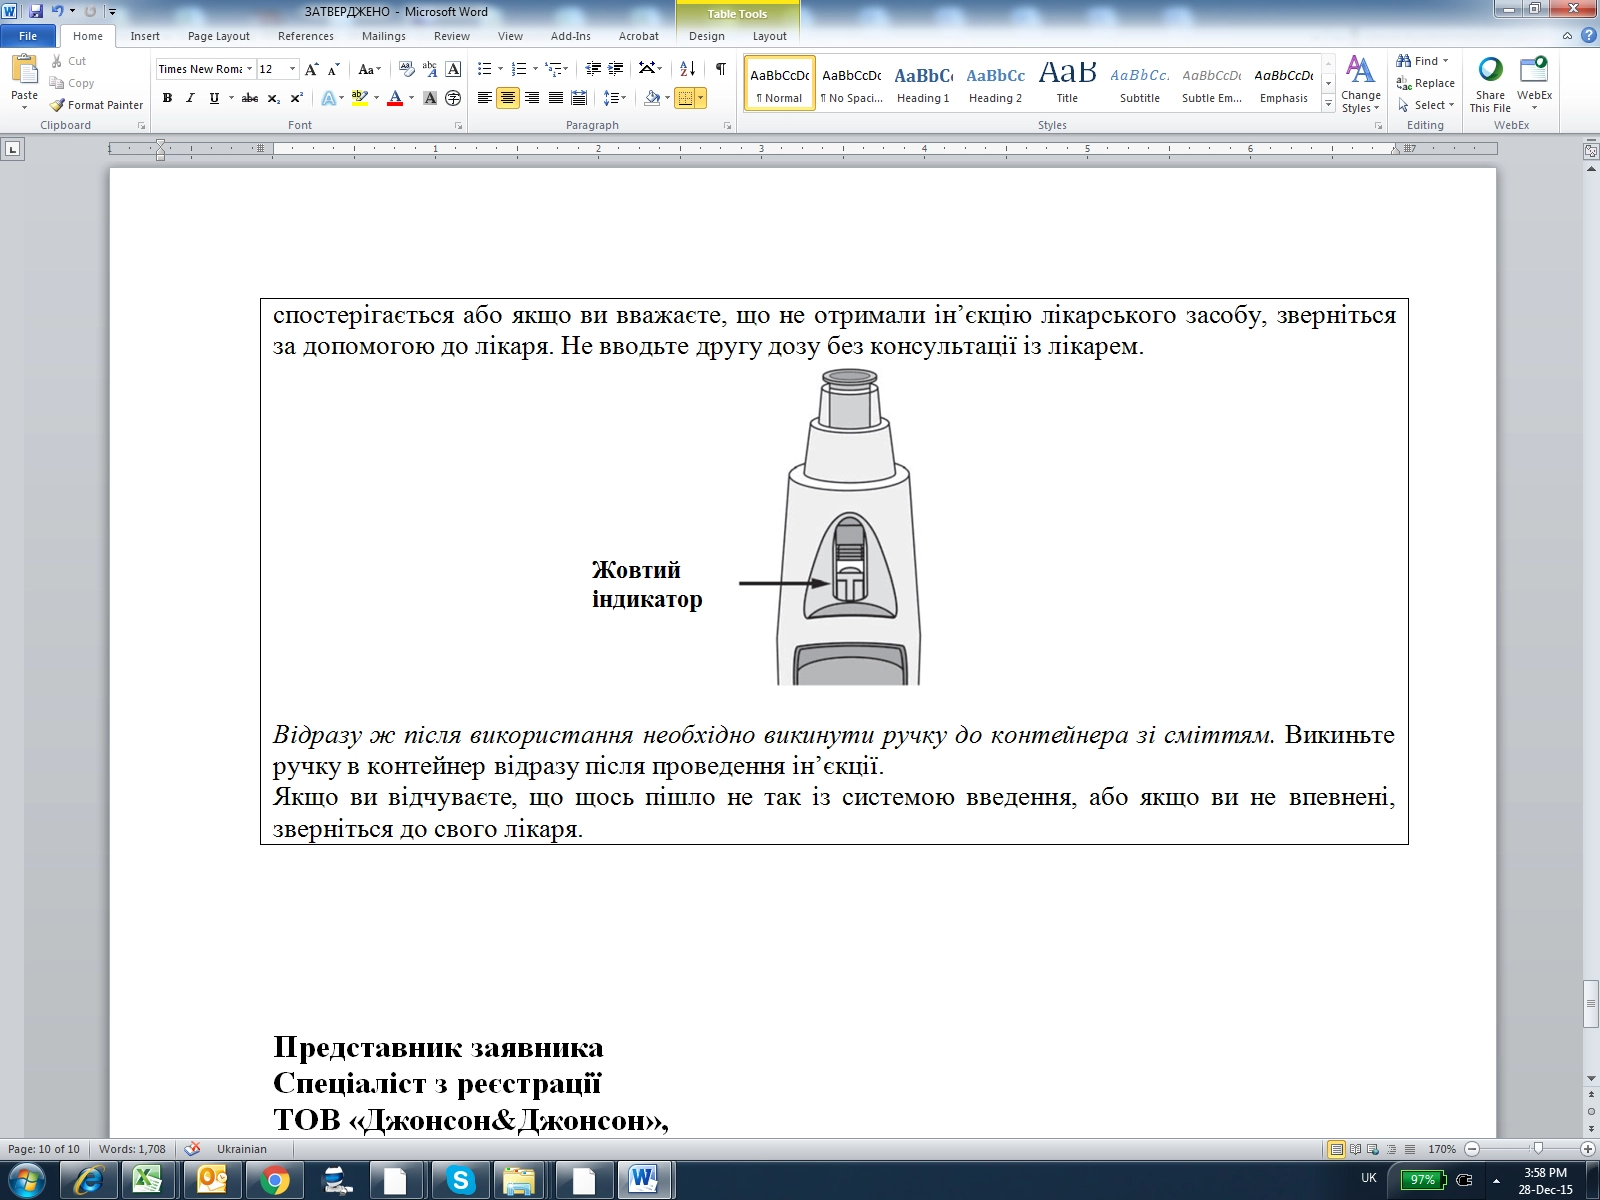Apply the Heading 1 style
The height and width of the screenshot is (1200, 1600).
point(923,84)
